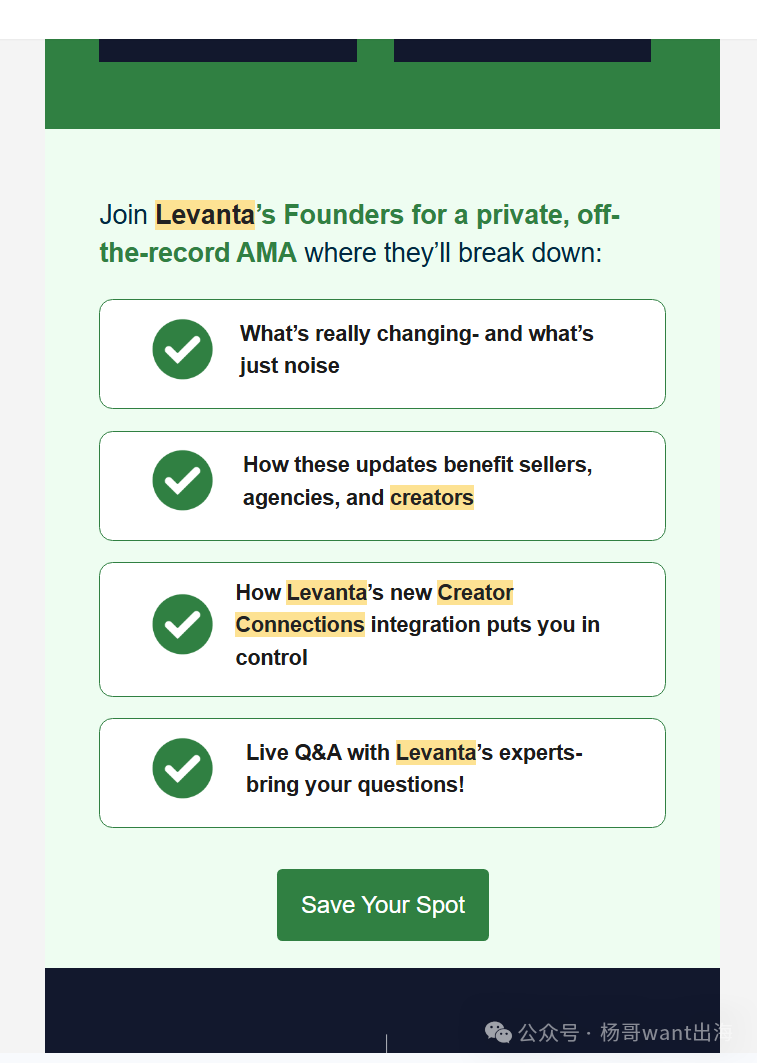Select the Creator Connections integration card

pyautogui.click(x=382, y=629)
